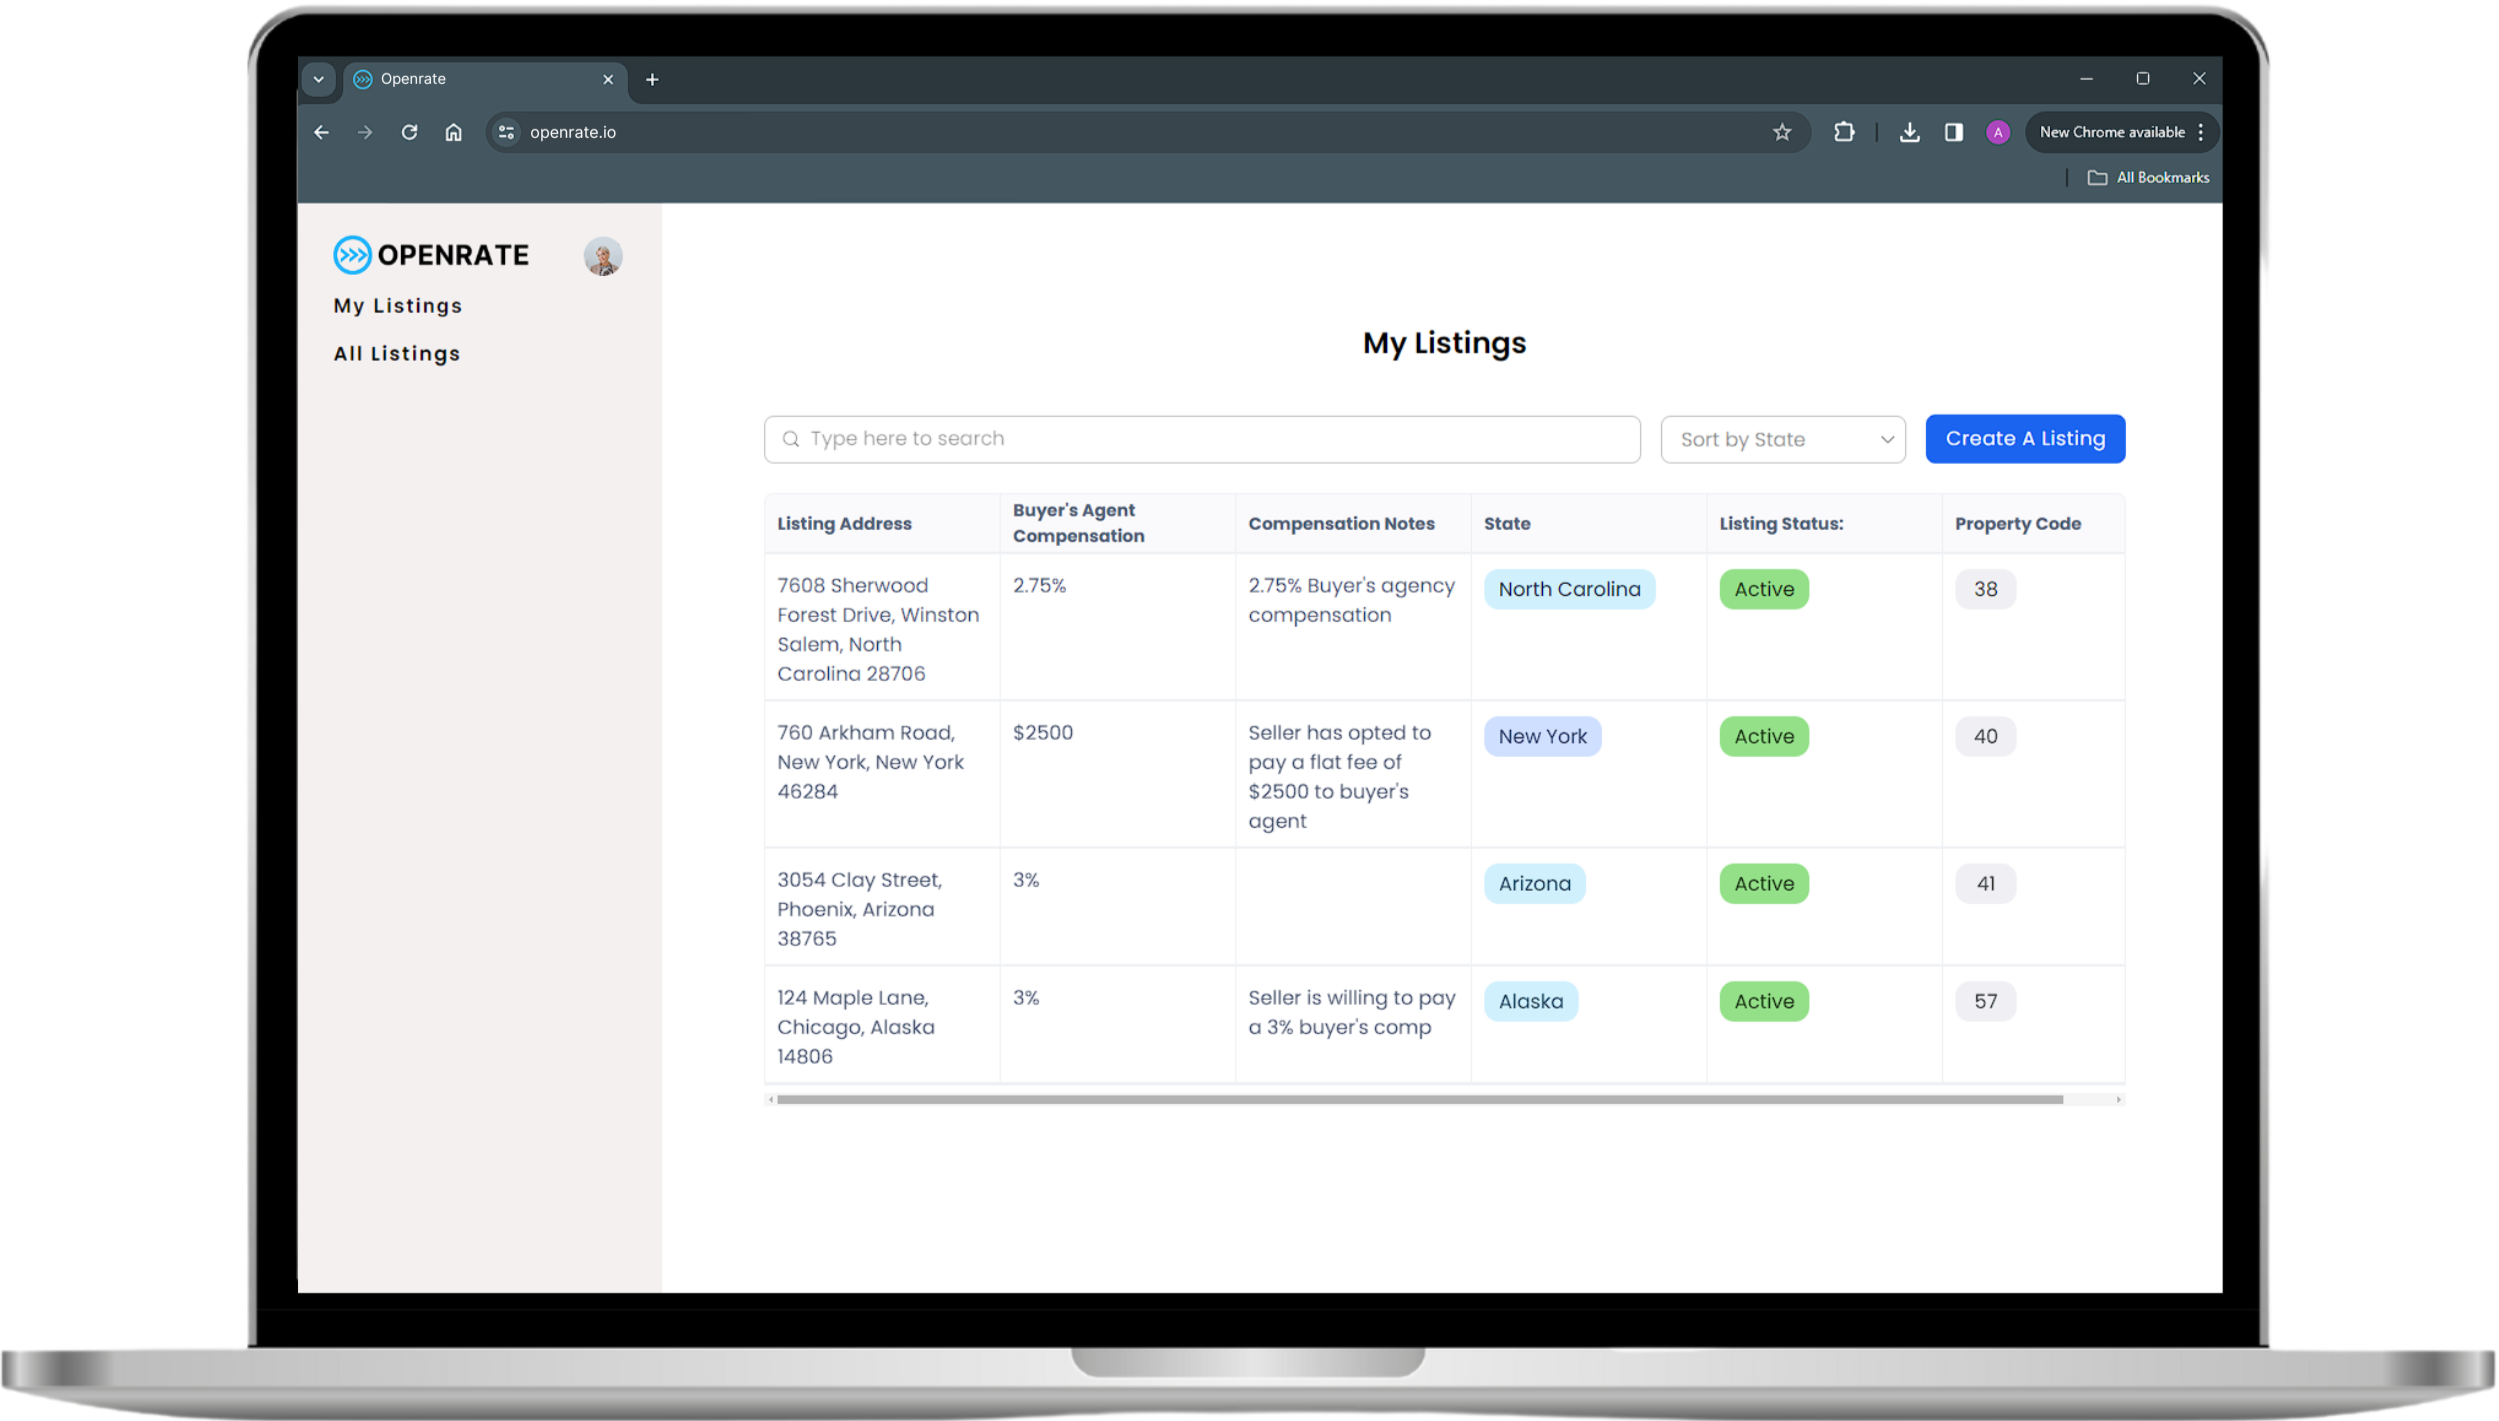This screenshot has height=1421, width=2499.
Task: Toggle the browser side panel icon
Action: click(x=1953, y=132)
